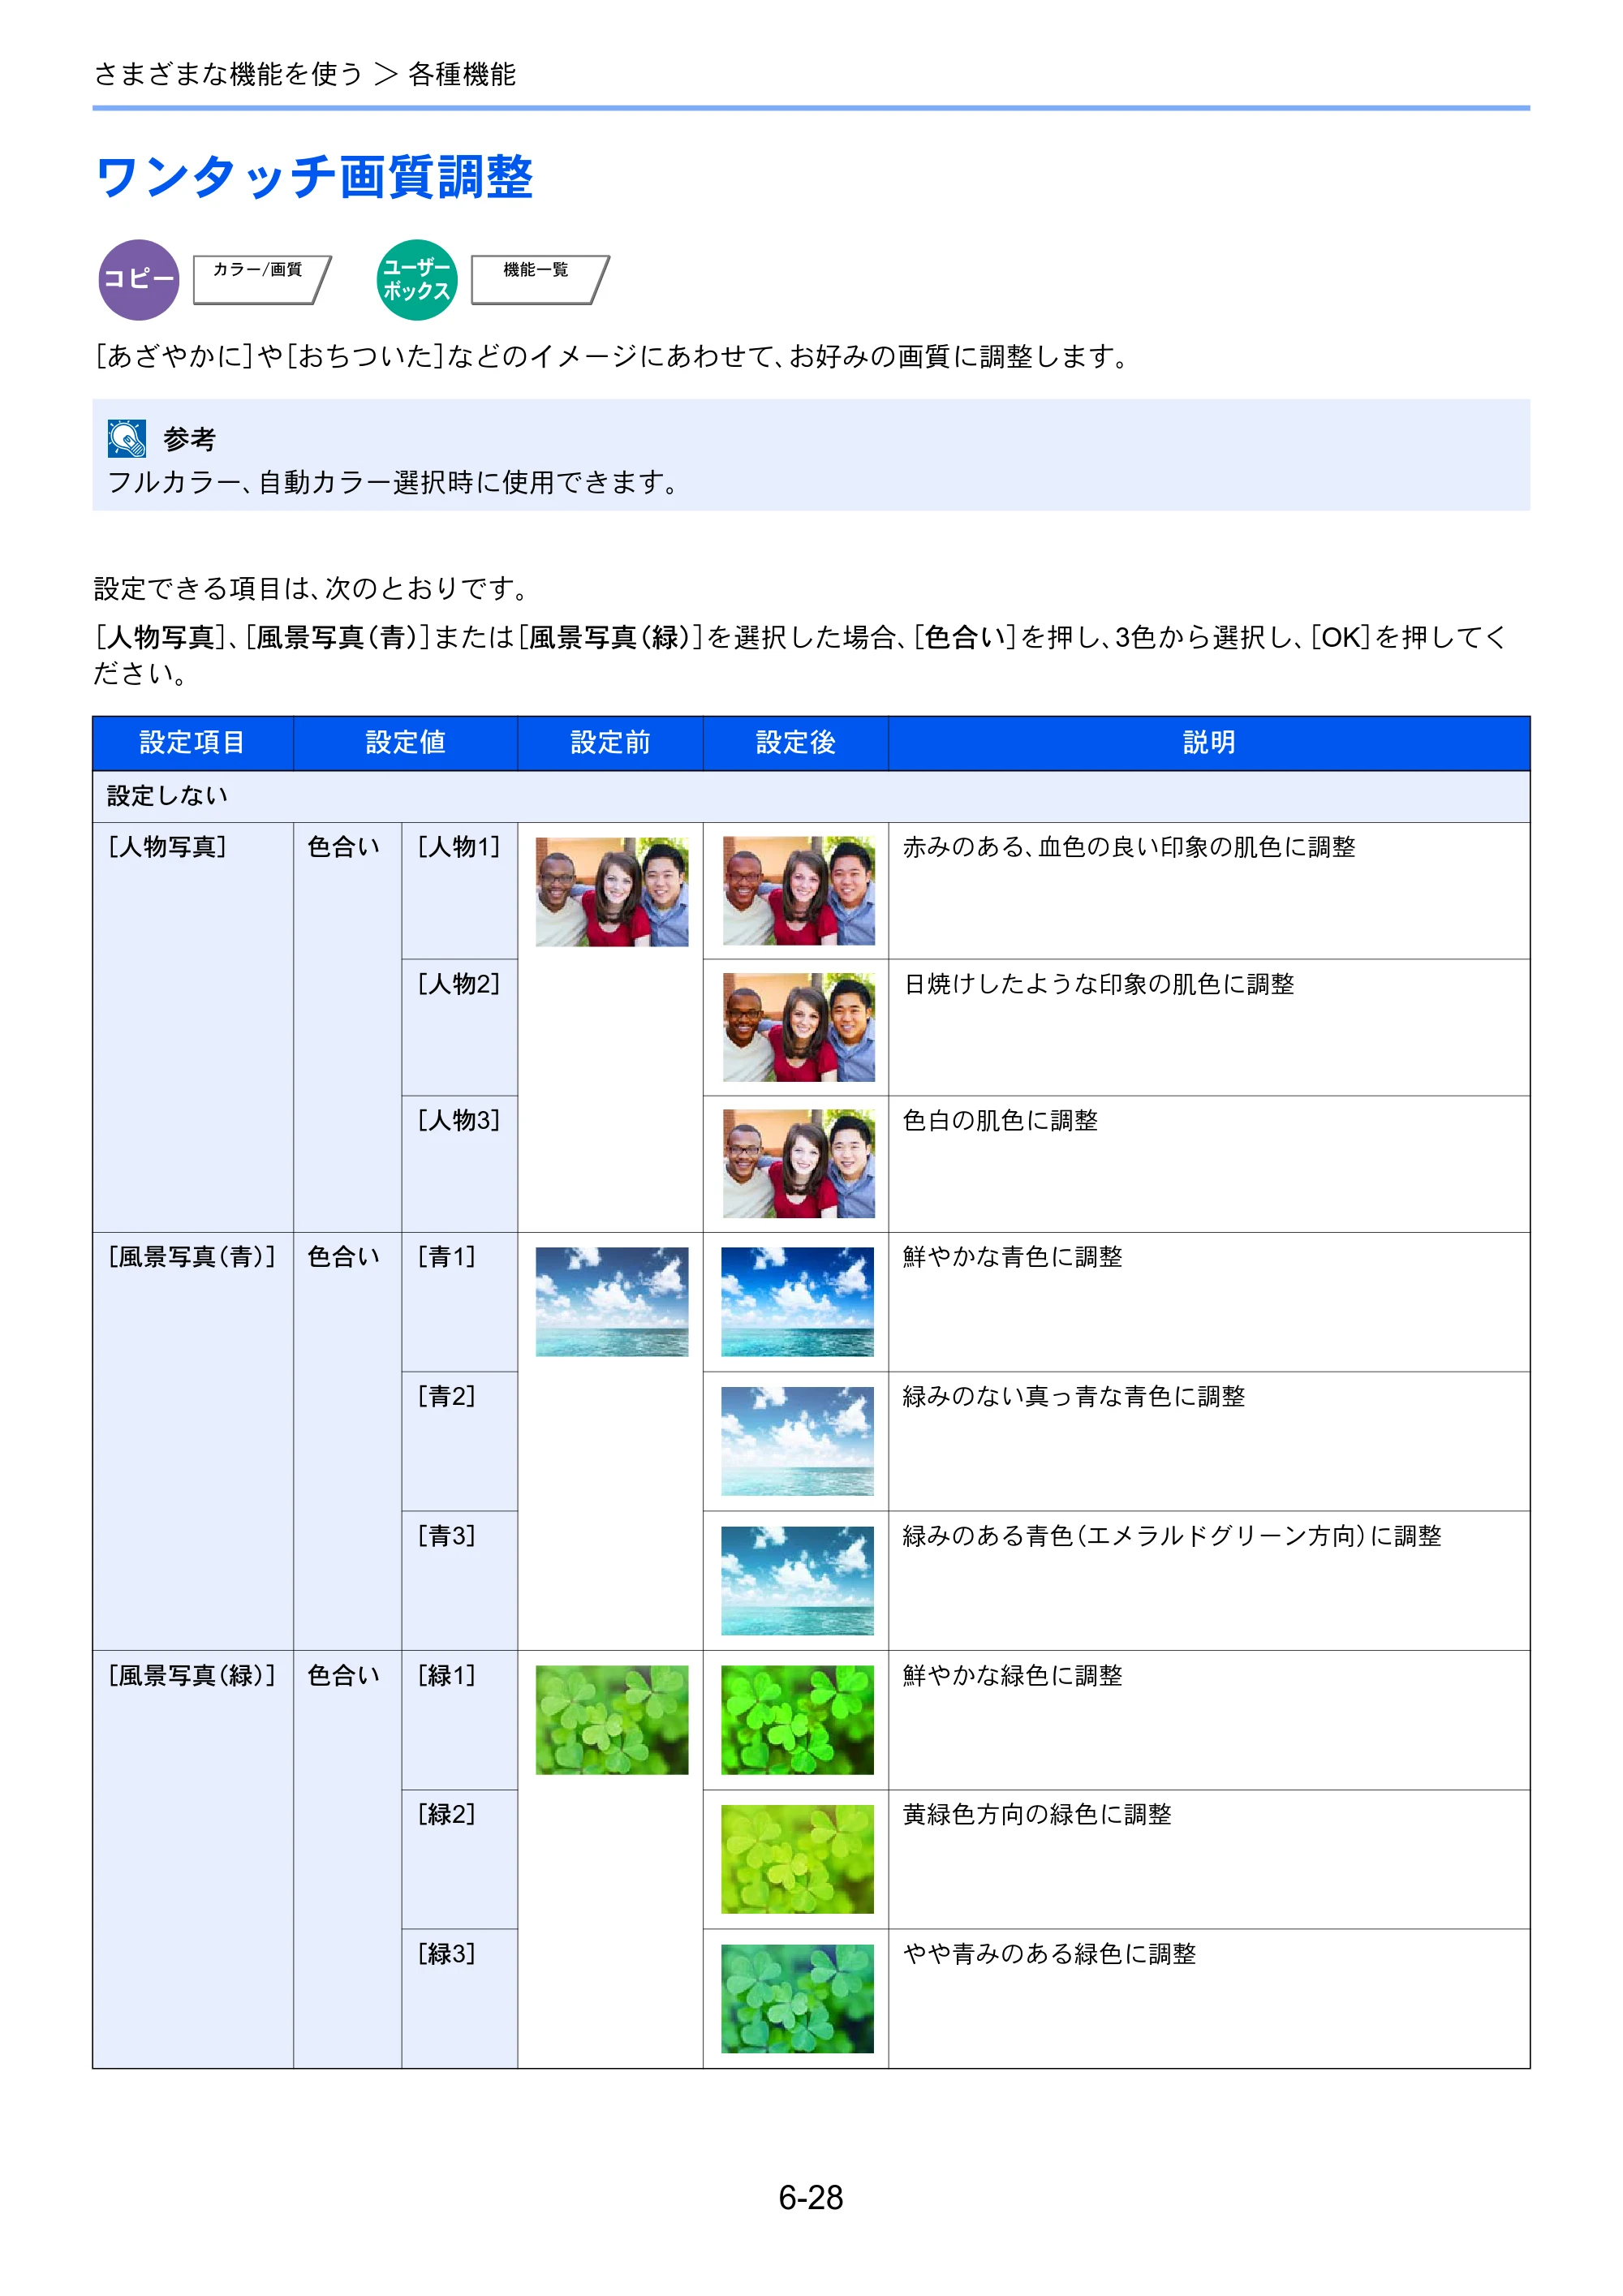
Task: Click the 緑2 設定後 clover thumbnail
Action: pyautogui.click(x=798, y=1859)
